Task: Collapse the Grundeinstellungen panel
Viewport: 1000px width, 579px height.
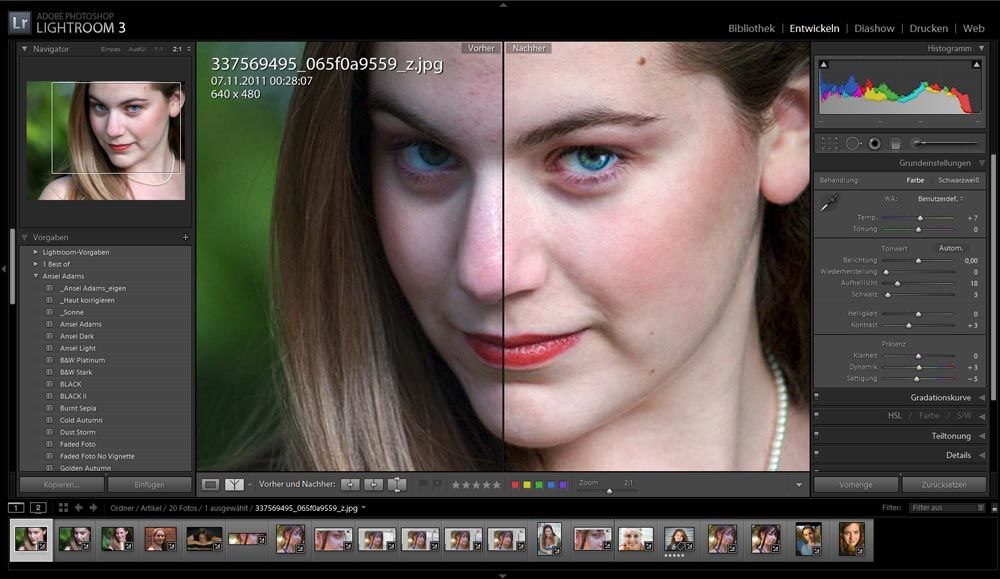Action: [982, 163]
